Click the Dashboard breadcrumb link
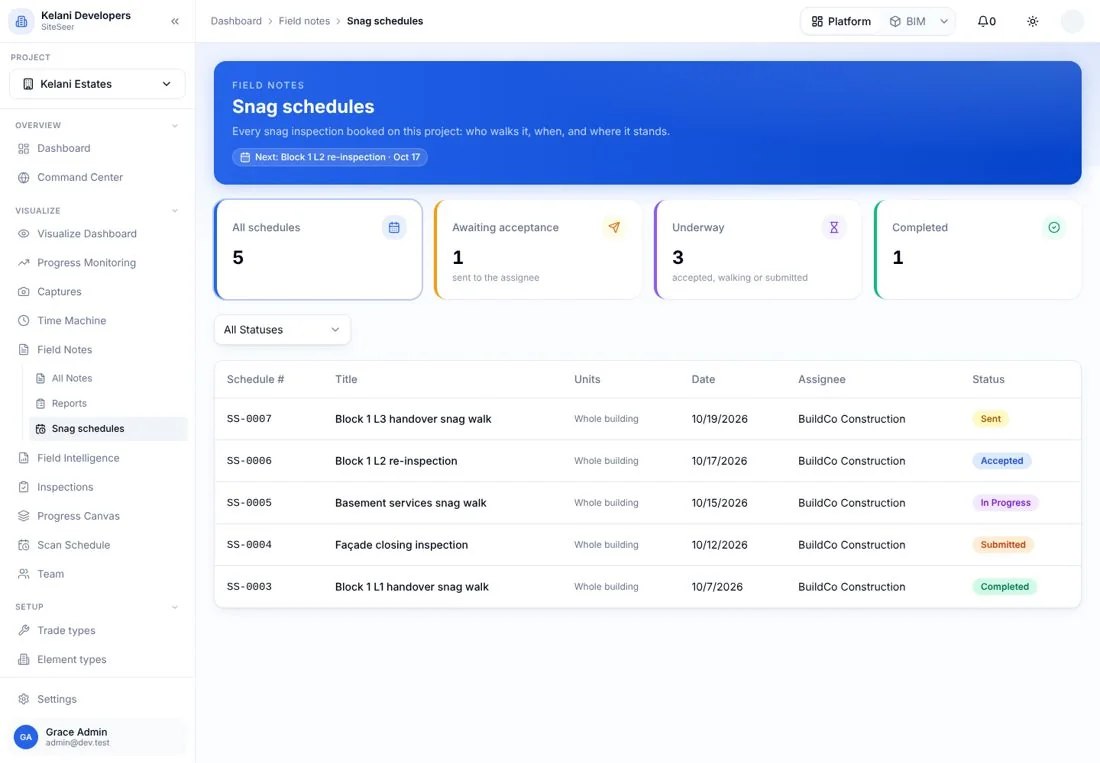 (x=236, y=21)
